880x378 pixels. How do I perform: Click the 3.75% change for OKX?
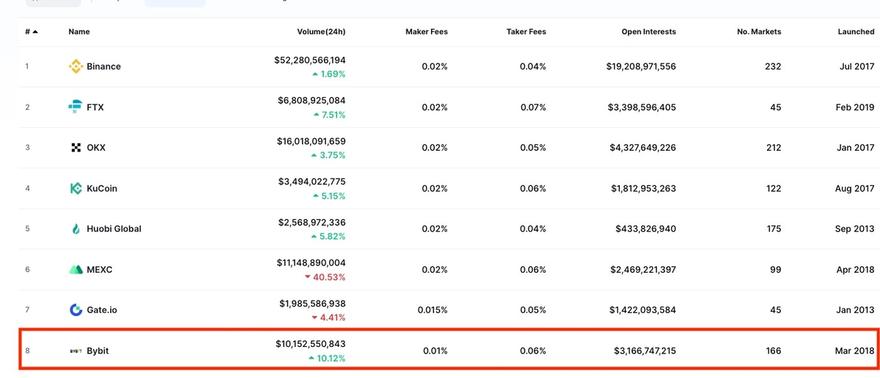click(x=329, y=155)
